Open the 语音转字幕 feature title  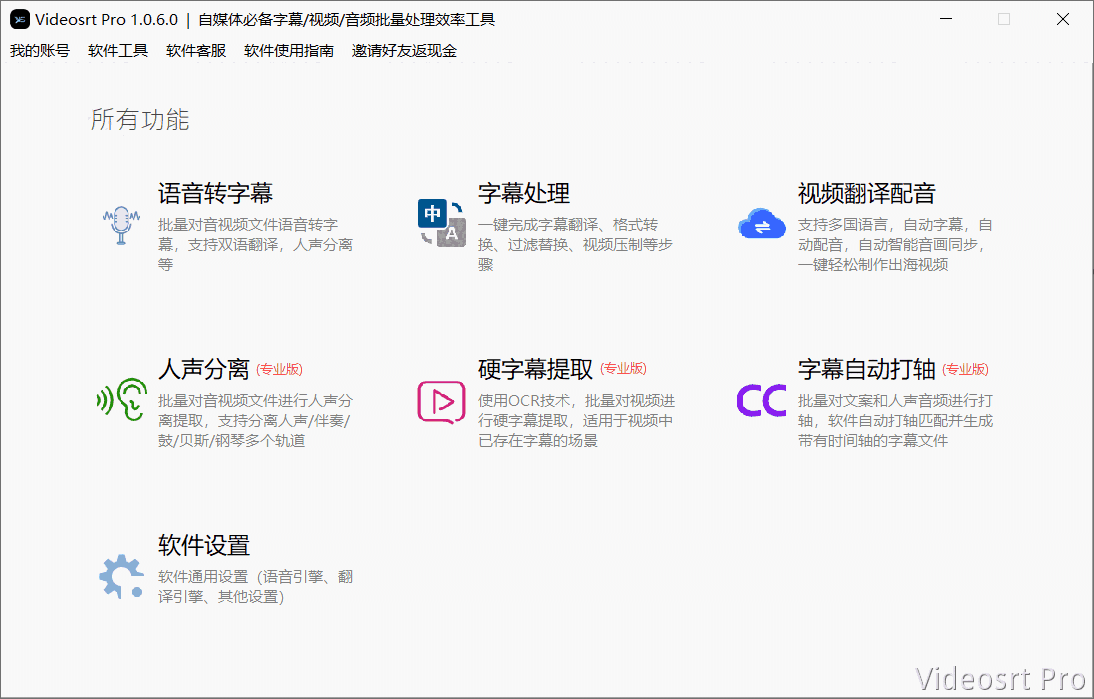(215, 193)
